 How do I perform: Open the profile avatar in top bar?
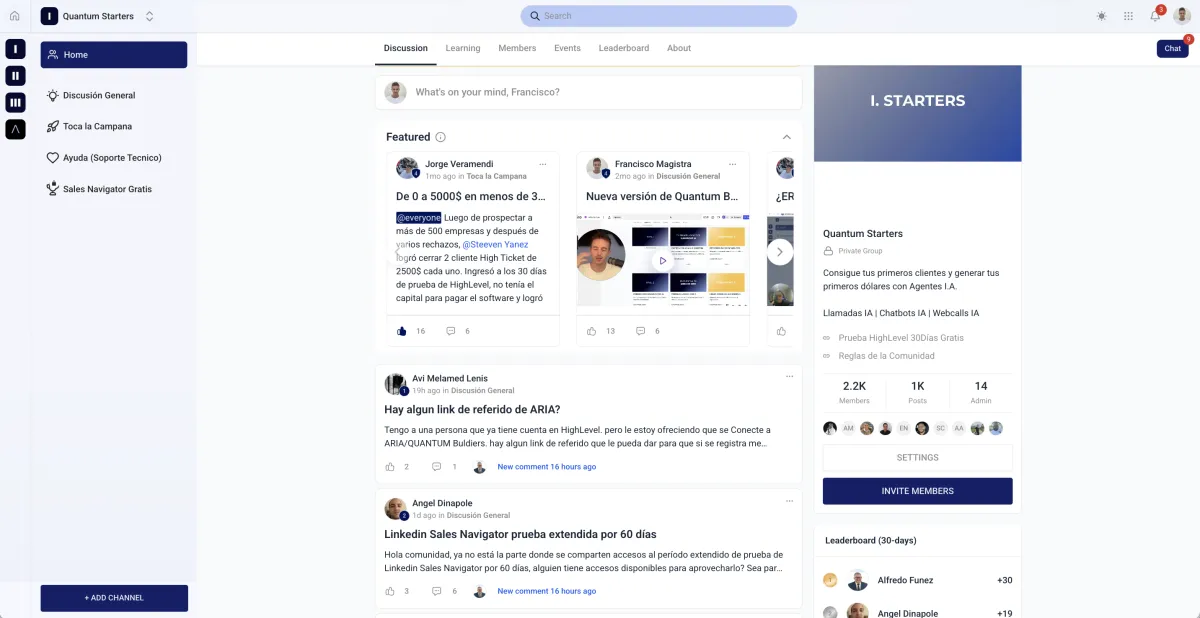click(x=1183, y=16)
